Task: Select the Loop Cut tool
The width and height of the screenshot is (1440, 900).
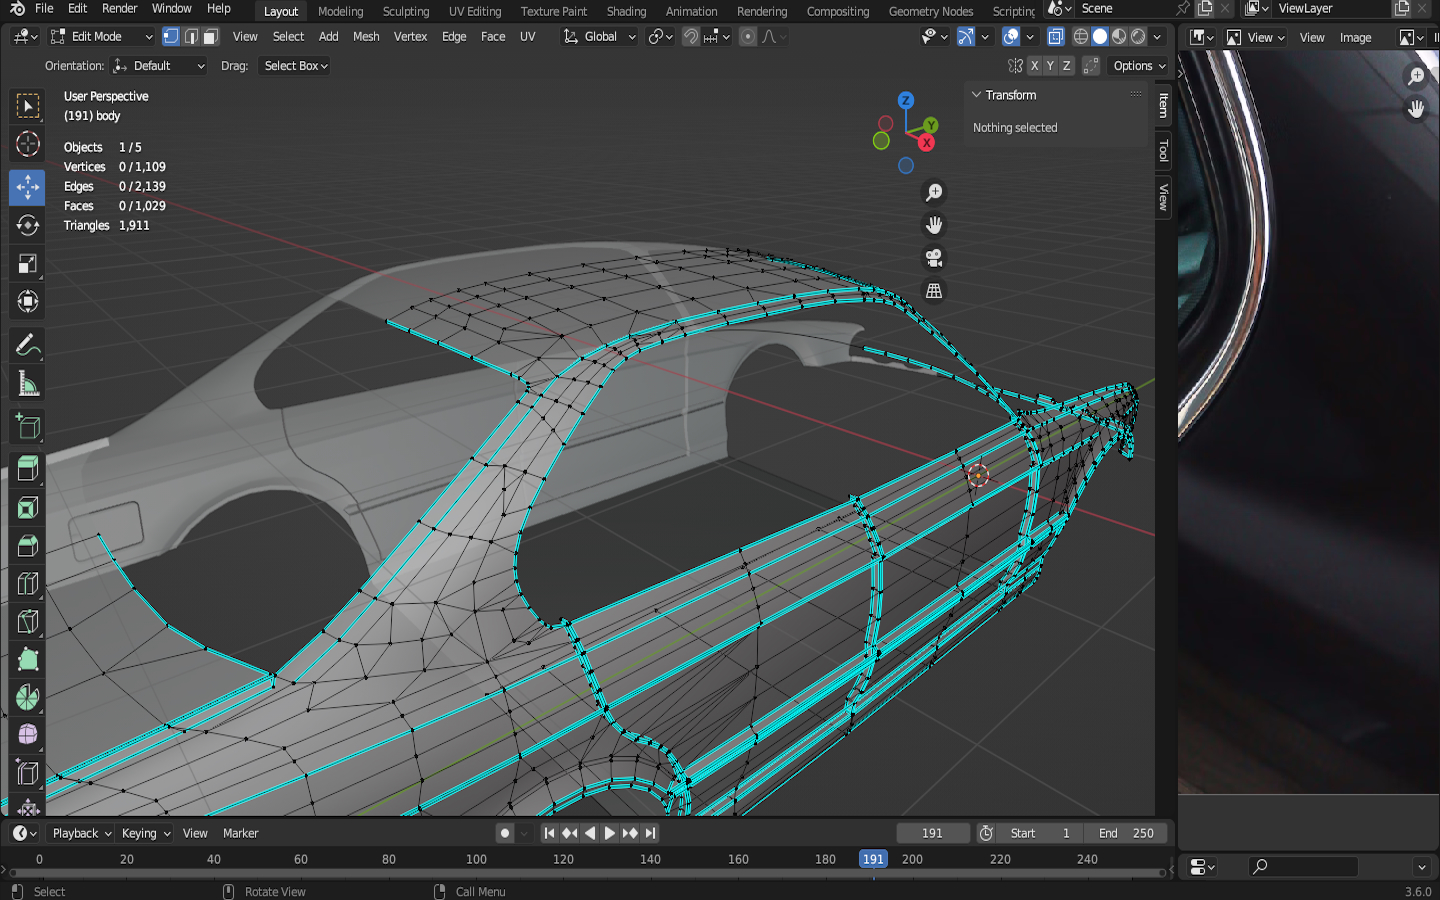Action: [27, 584]
